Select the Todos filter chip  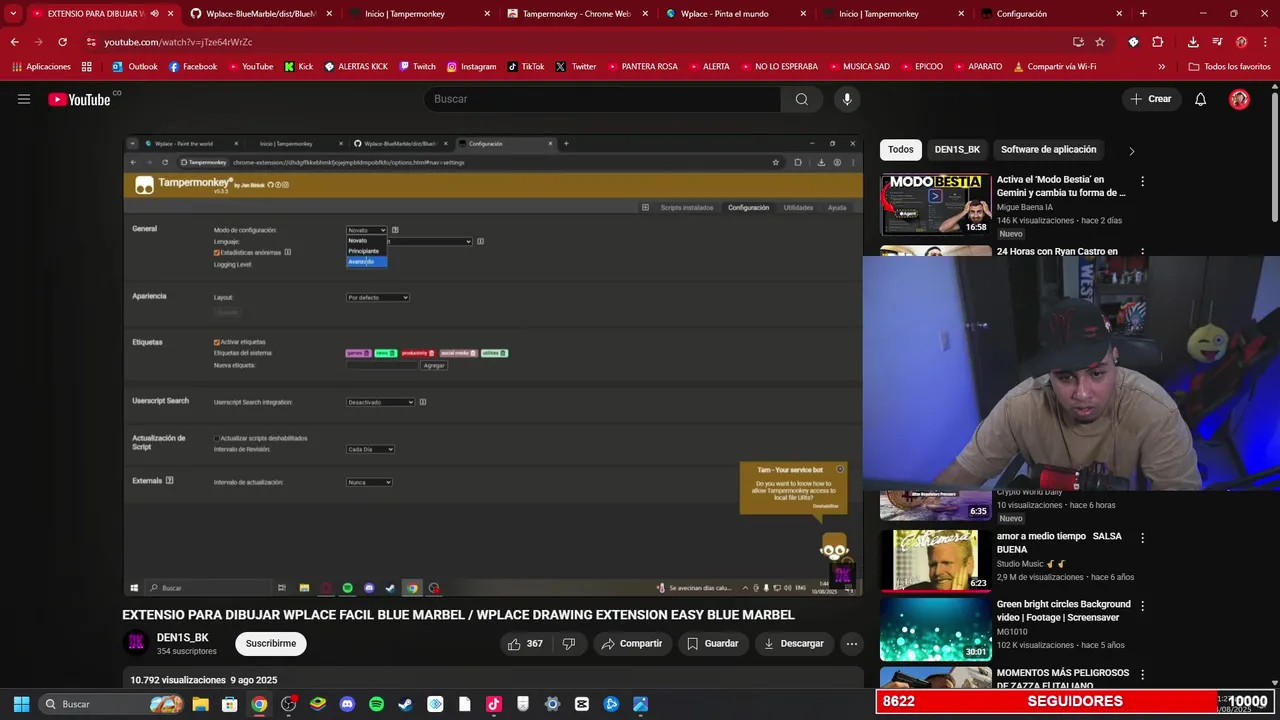(x=901, y=150)
